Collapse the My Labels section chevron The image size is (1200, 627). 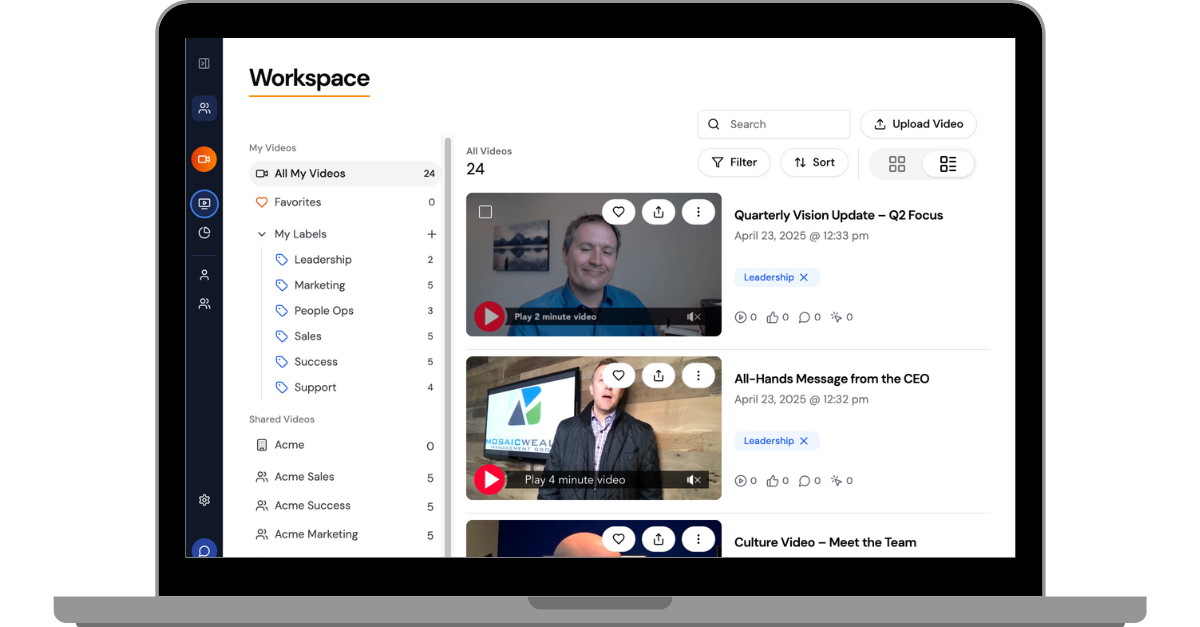262,234
